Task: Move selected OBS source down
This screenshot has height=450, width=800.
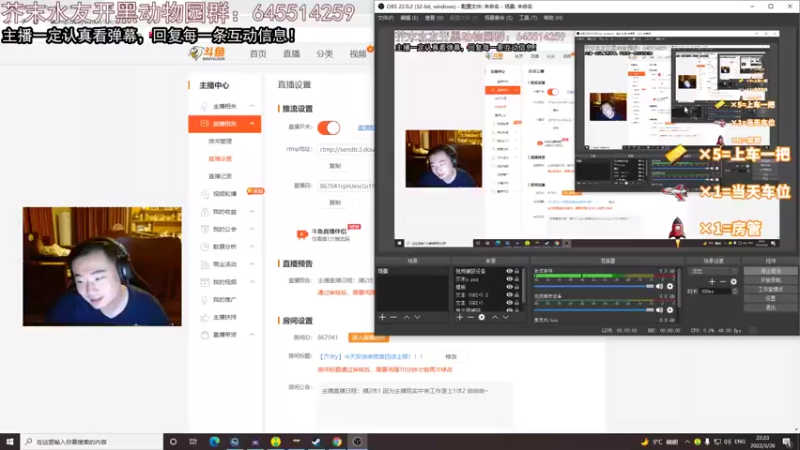Action: click(506, 317)
